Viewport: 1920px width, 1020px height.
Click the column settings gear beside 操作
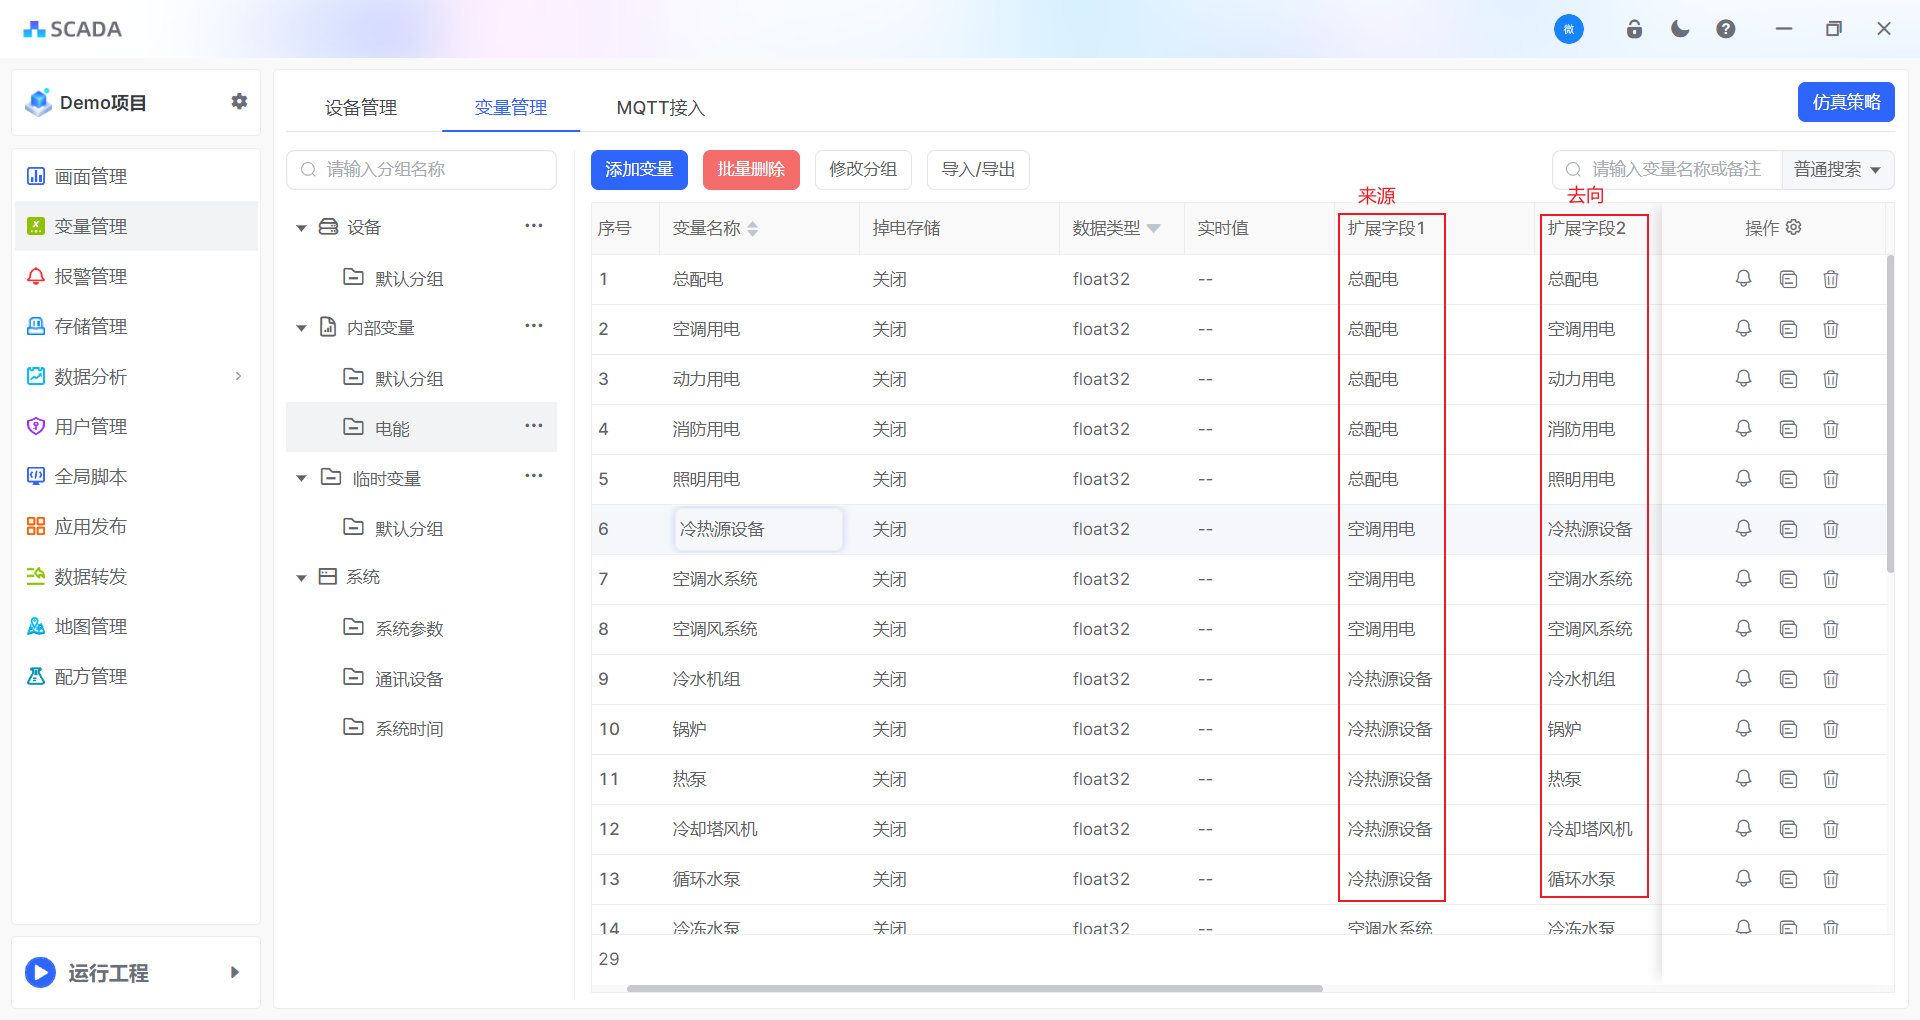tap(1794, 227)
